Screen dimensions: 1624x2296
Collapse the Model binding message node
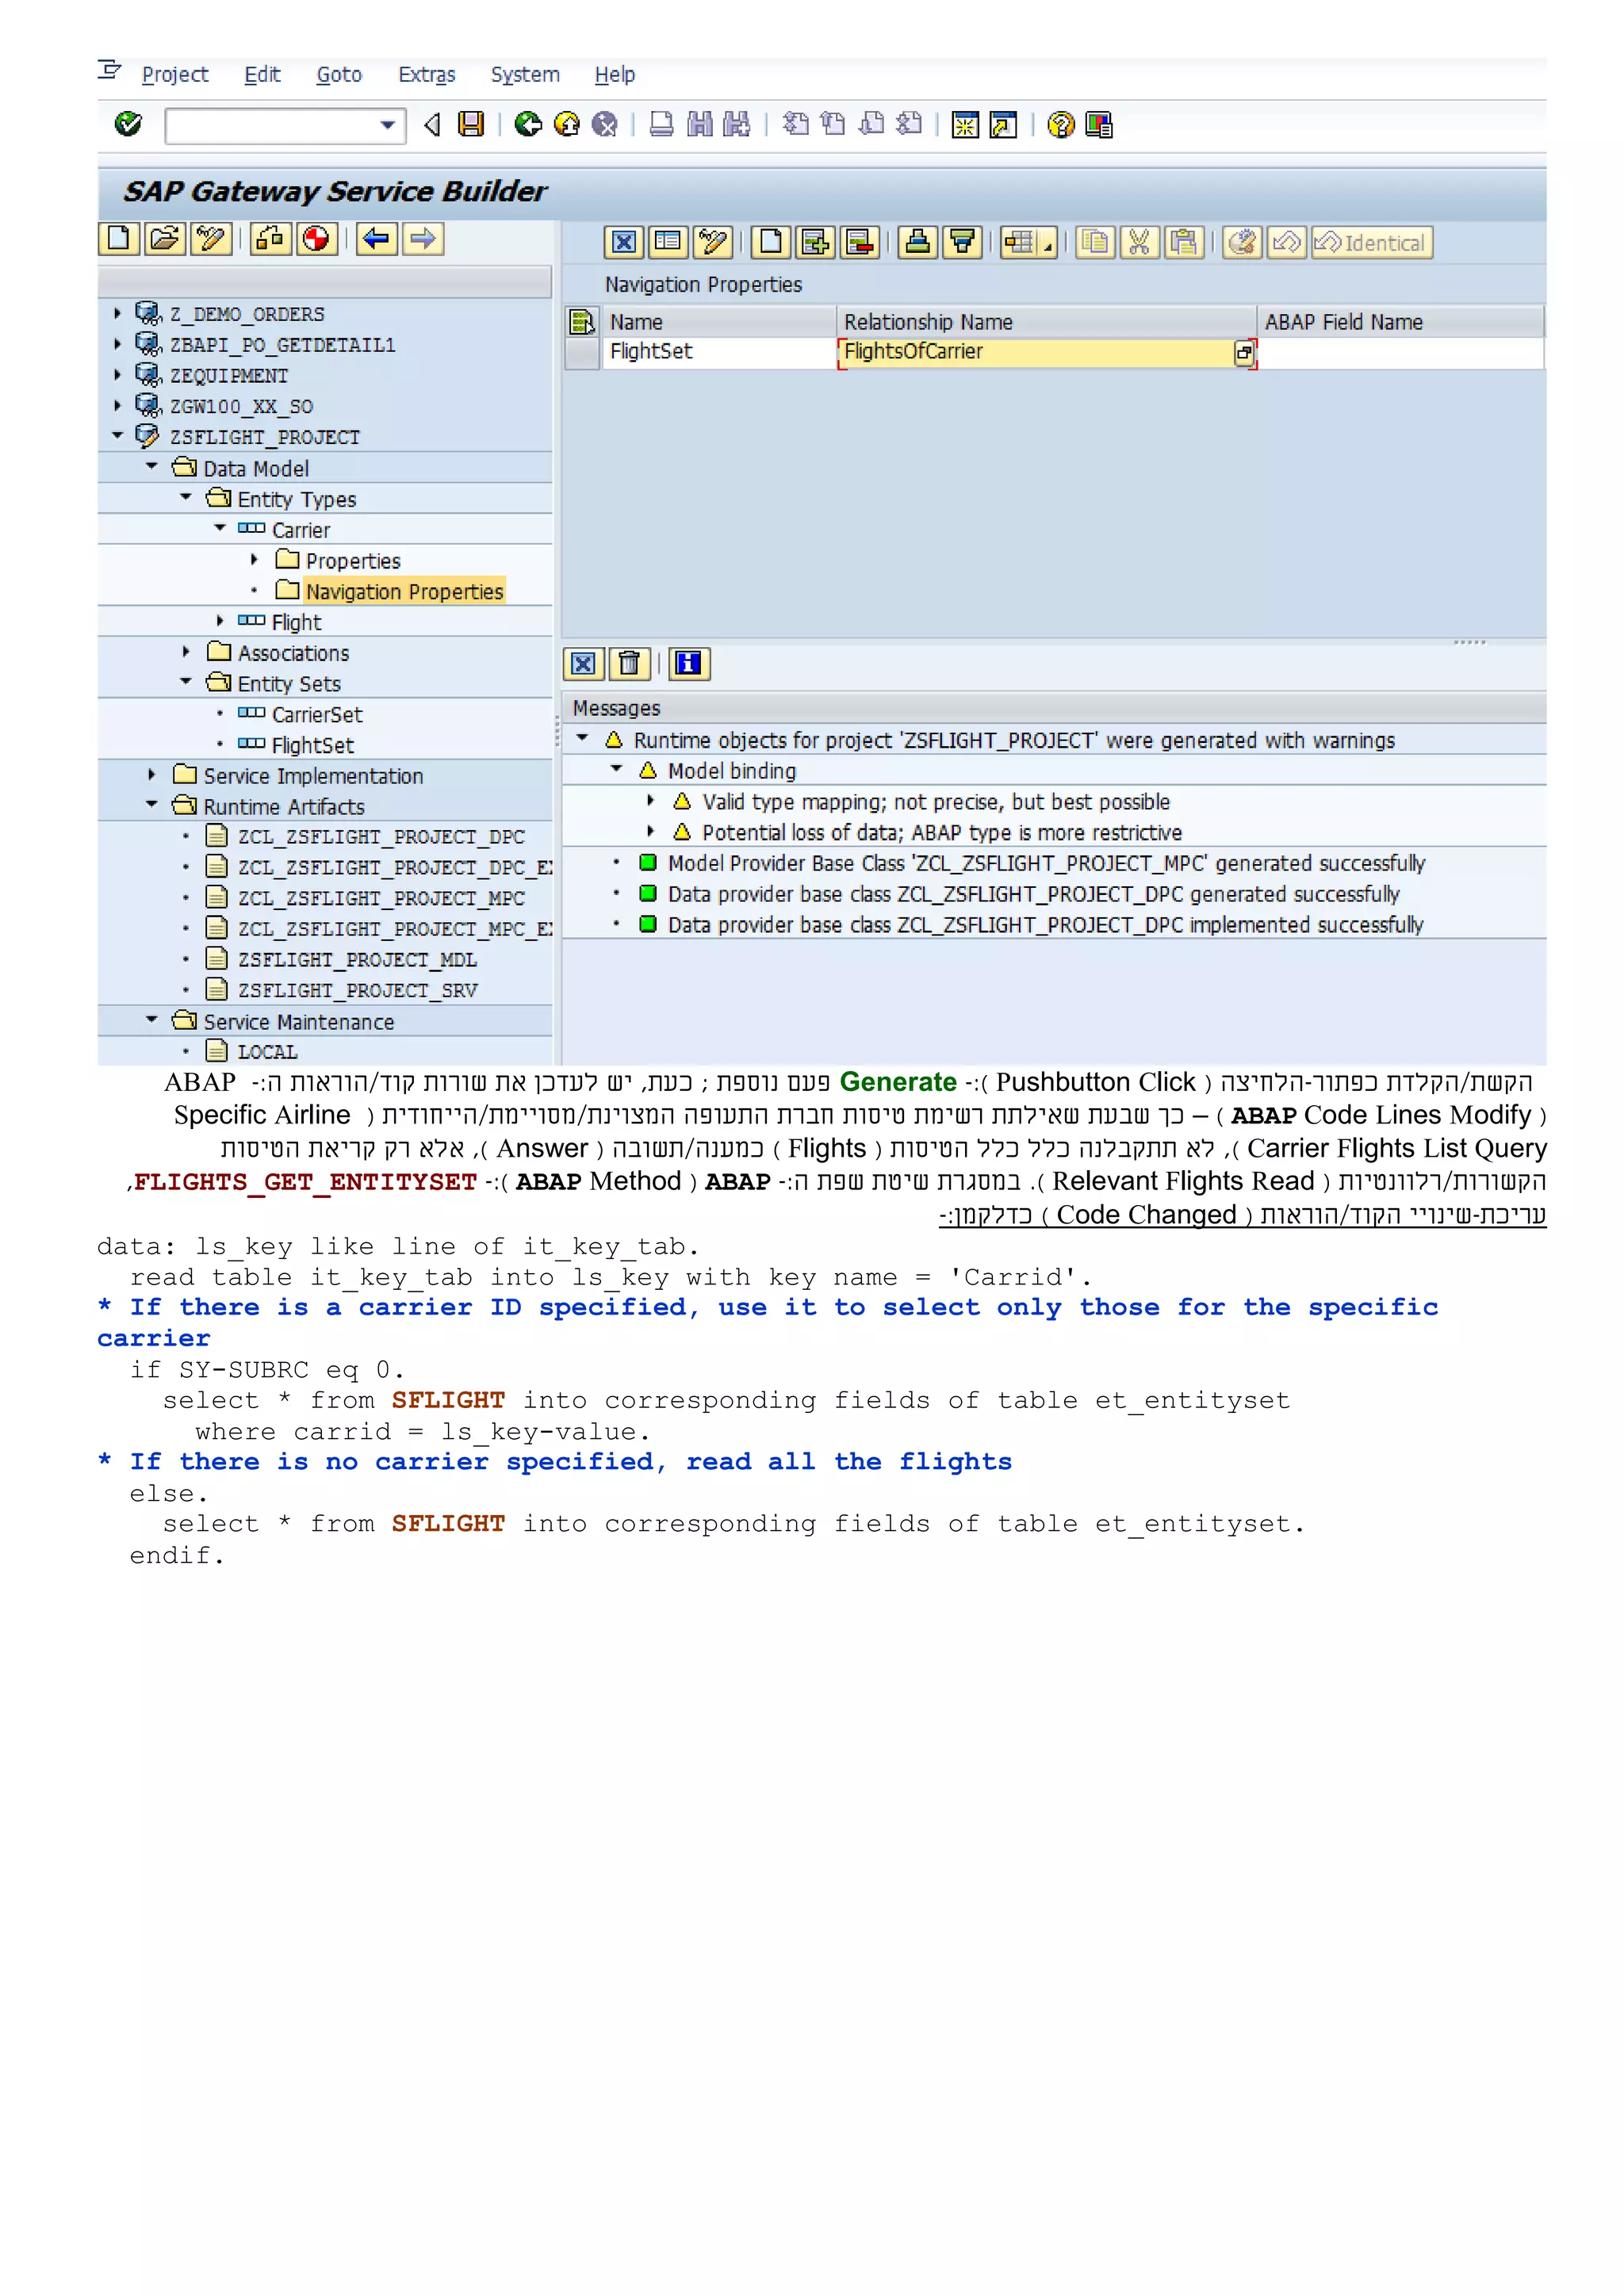point(617,770)
